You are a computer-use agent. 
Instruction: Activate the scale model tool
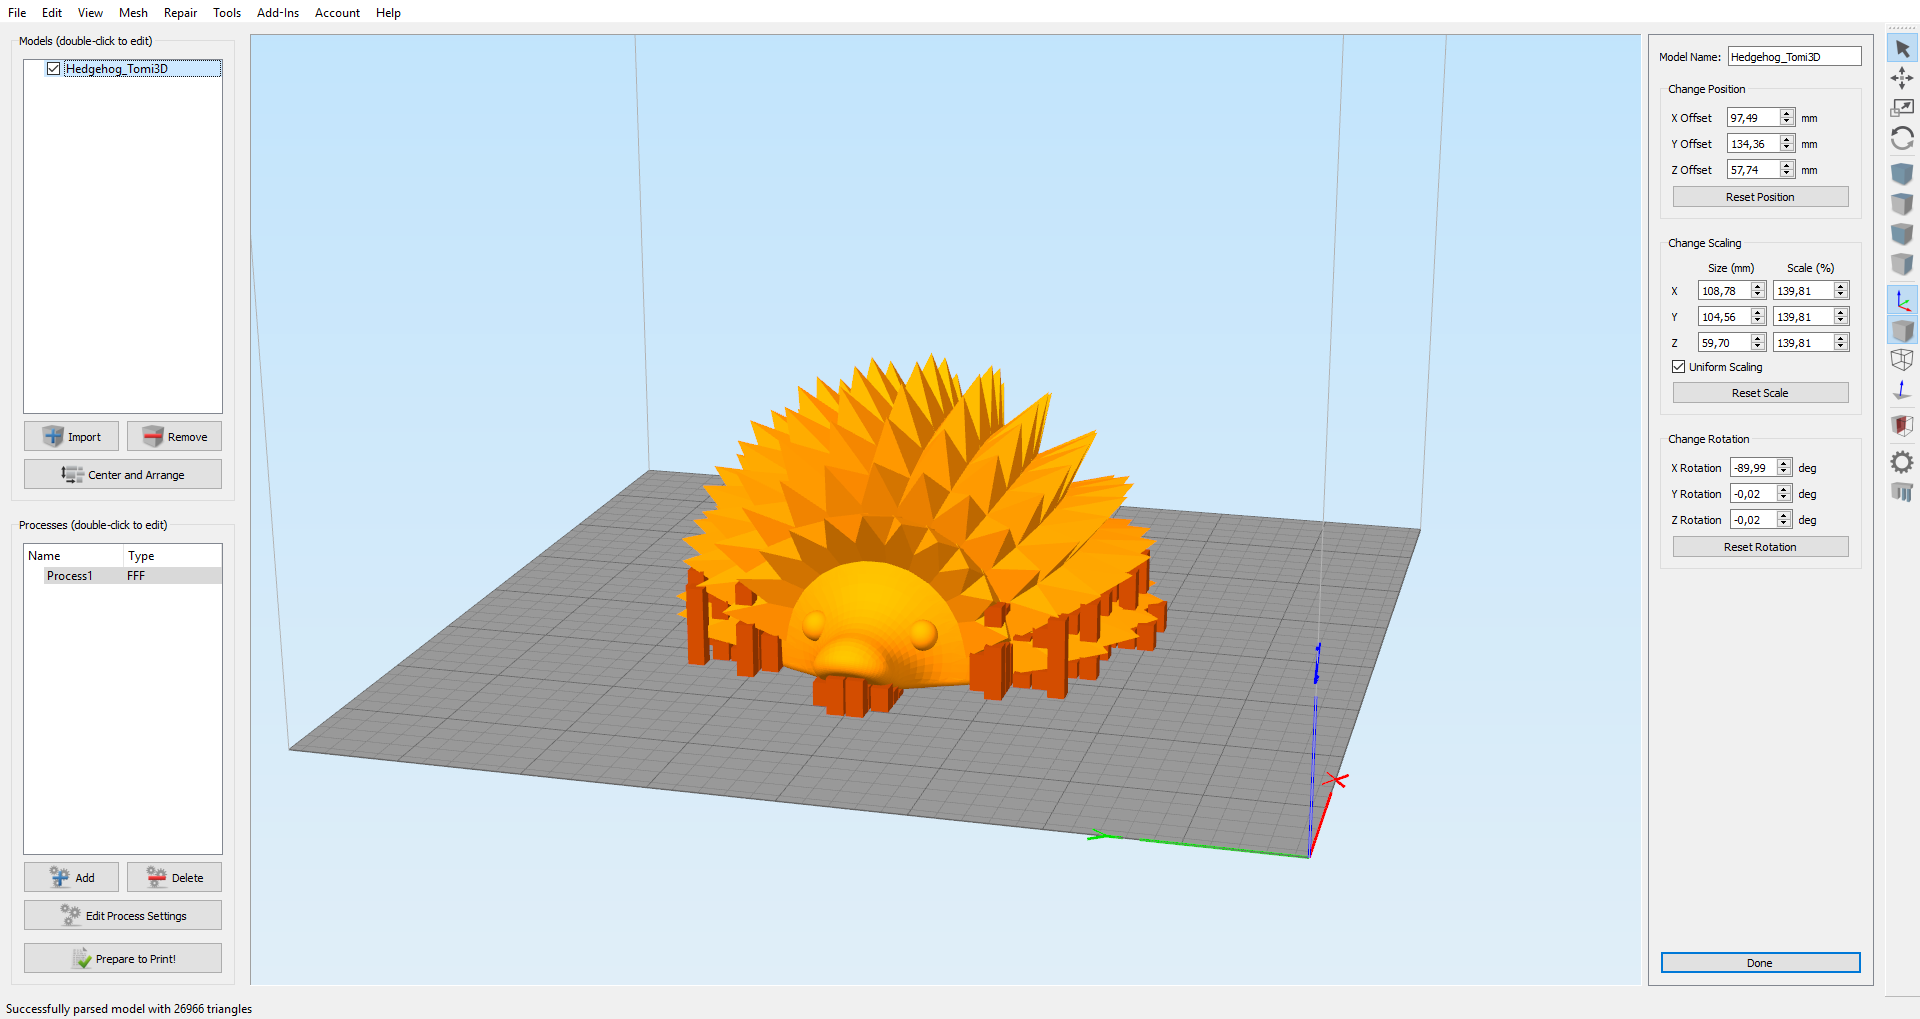[x=1902, y=108]
